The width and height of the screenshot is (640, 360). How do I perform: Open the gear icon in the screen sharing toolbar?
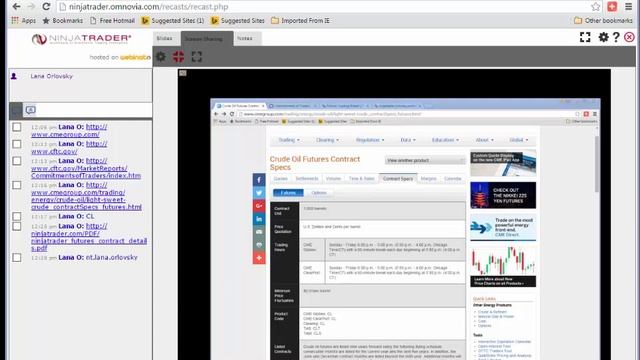click(161, 56)
